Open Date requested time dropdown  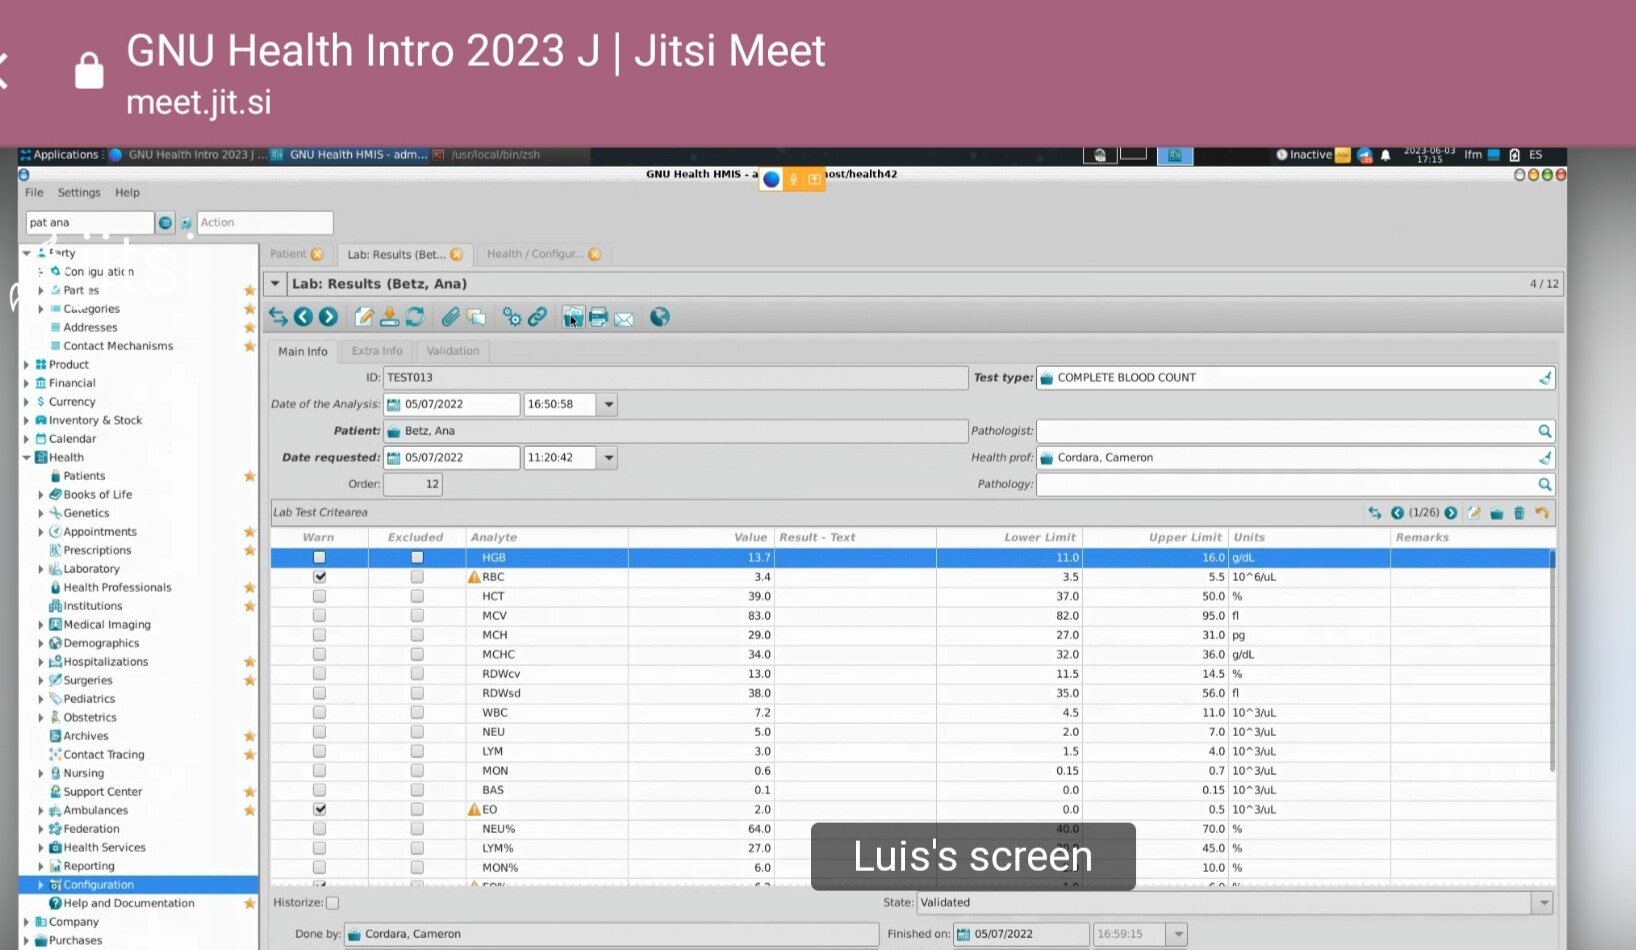point(608,458)
